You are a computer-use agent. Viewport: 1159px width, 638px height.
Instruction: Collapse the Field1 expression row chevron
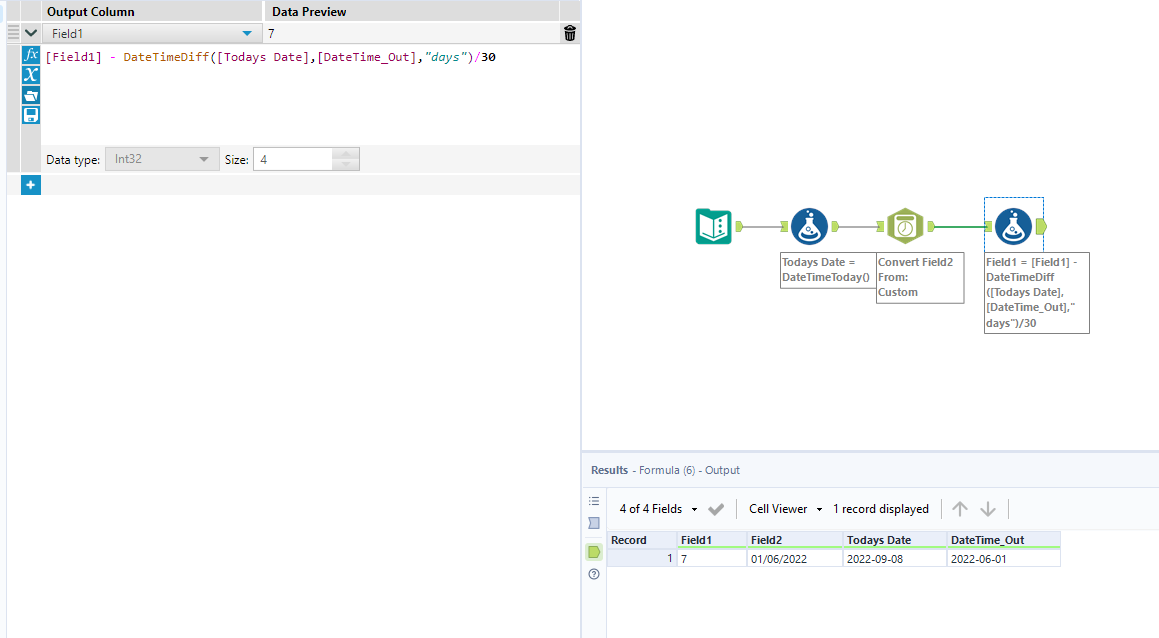tap(29, 32)
